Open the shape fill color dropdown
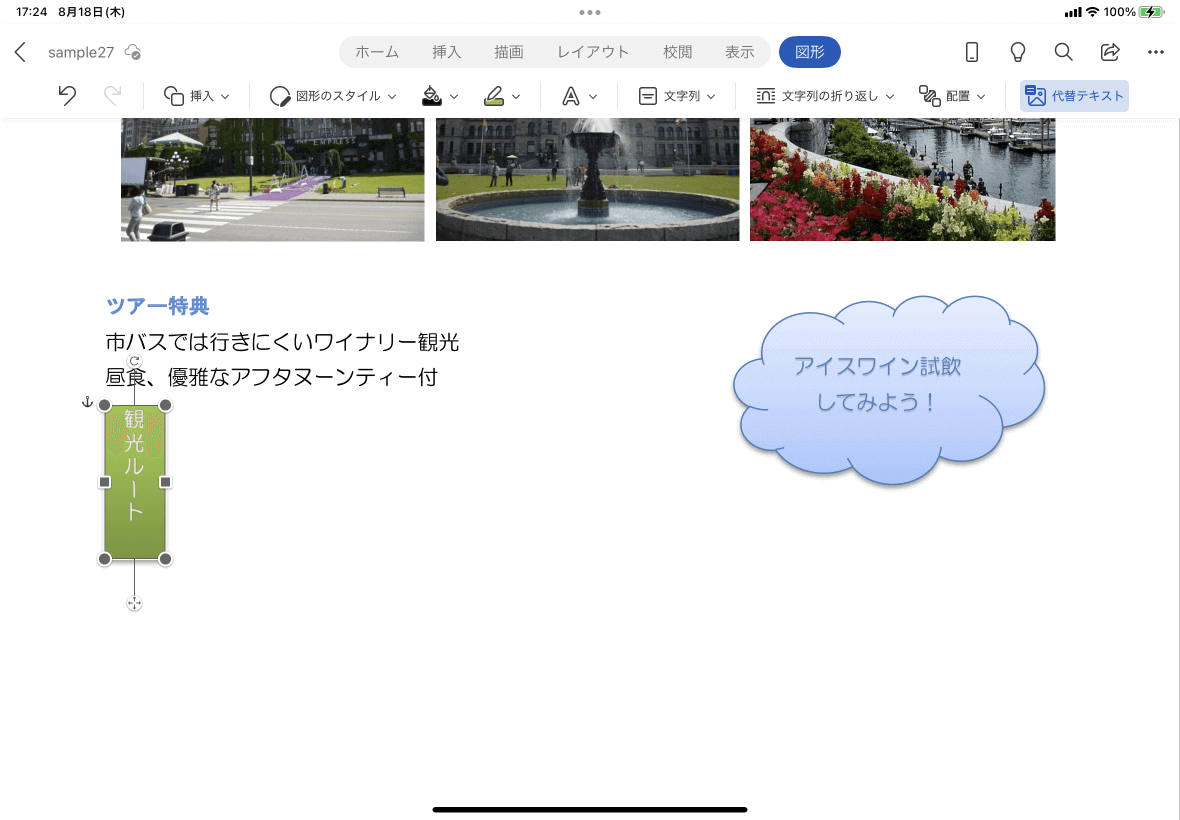 pyautogui.click(x=454, y=96)
